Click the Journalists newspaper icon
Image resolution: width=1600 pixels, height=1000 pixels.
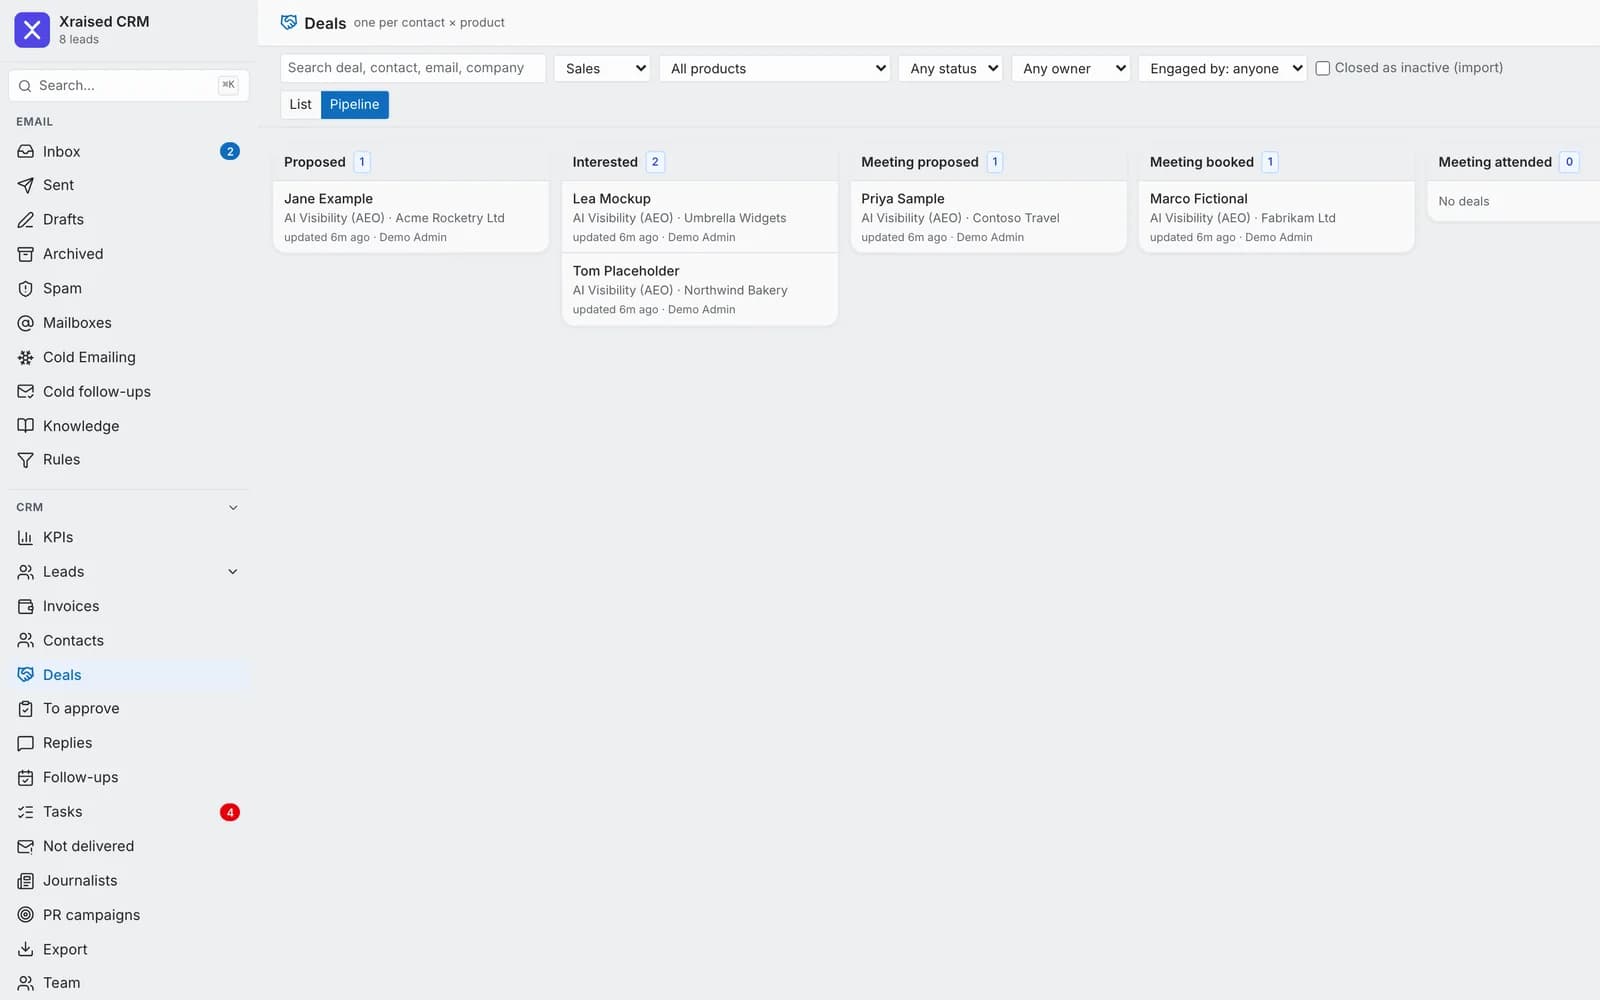(26, 881)
